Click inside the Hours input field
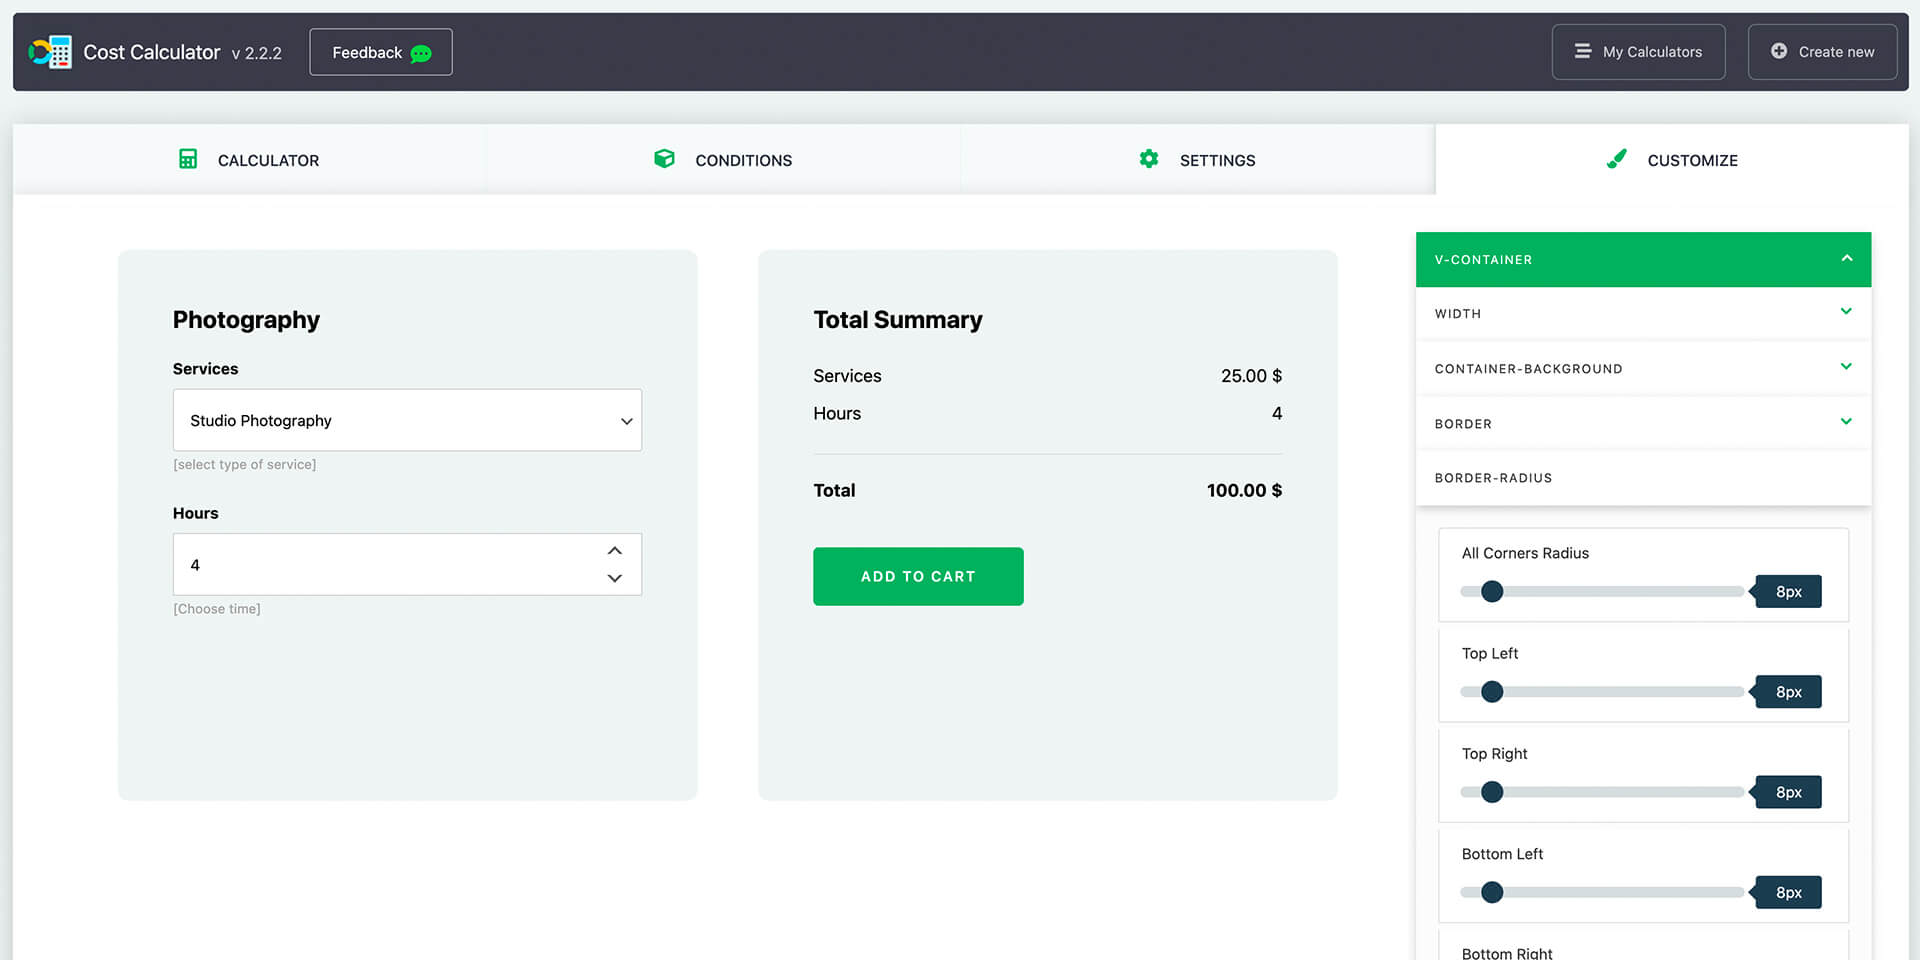 click(380, 564)
